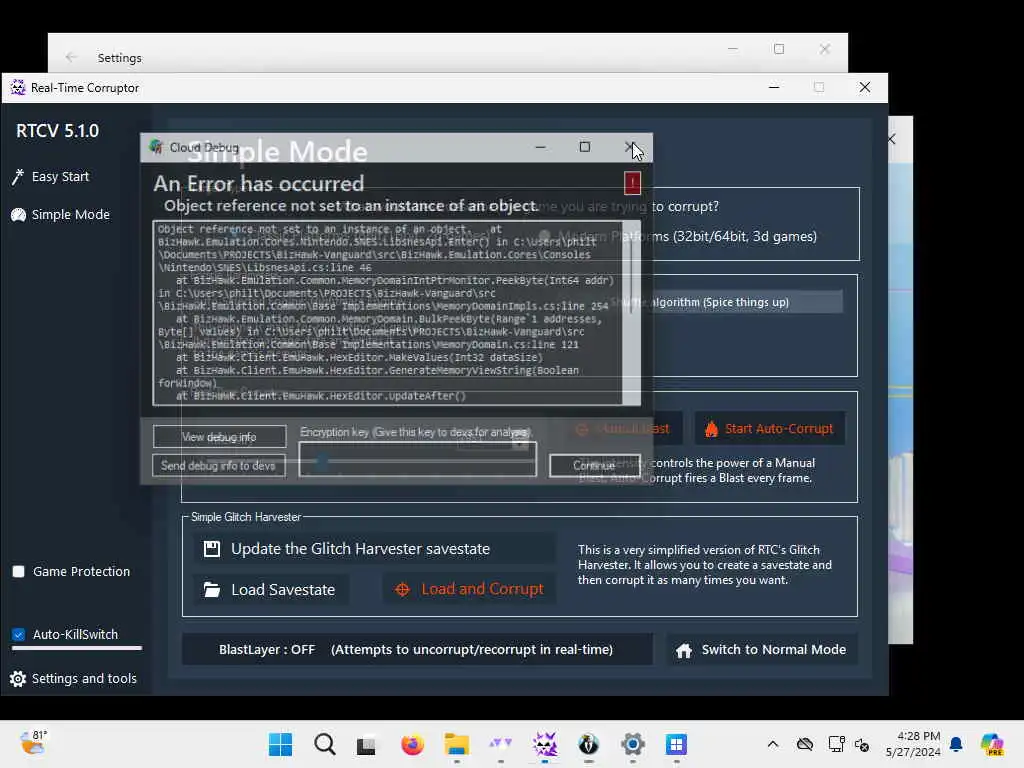Screen dimensions: 1024x768
Task: Click Switch to Normal Mode
Action: point(761,650)
